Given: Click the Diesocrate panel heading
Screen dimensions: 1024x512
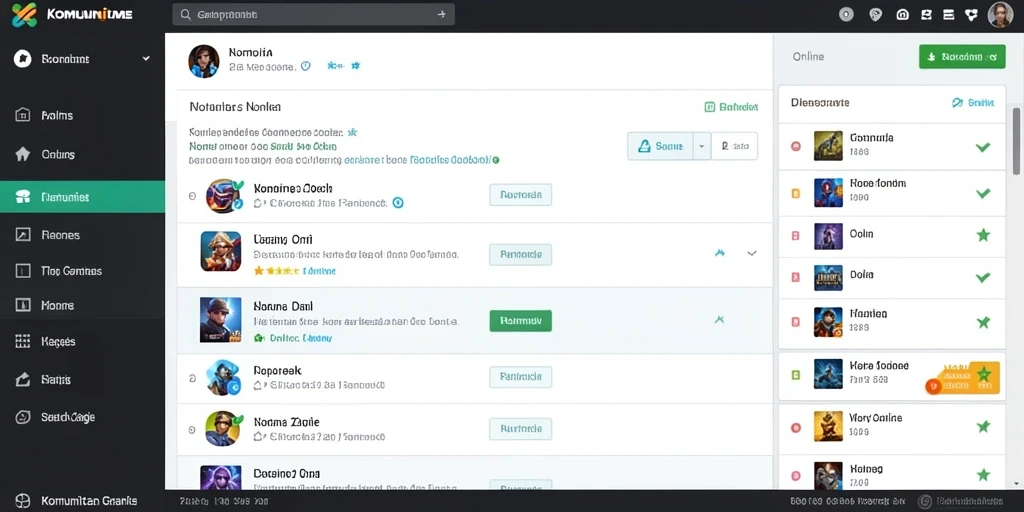Looking at the screenshot, I should pos(820,103).
